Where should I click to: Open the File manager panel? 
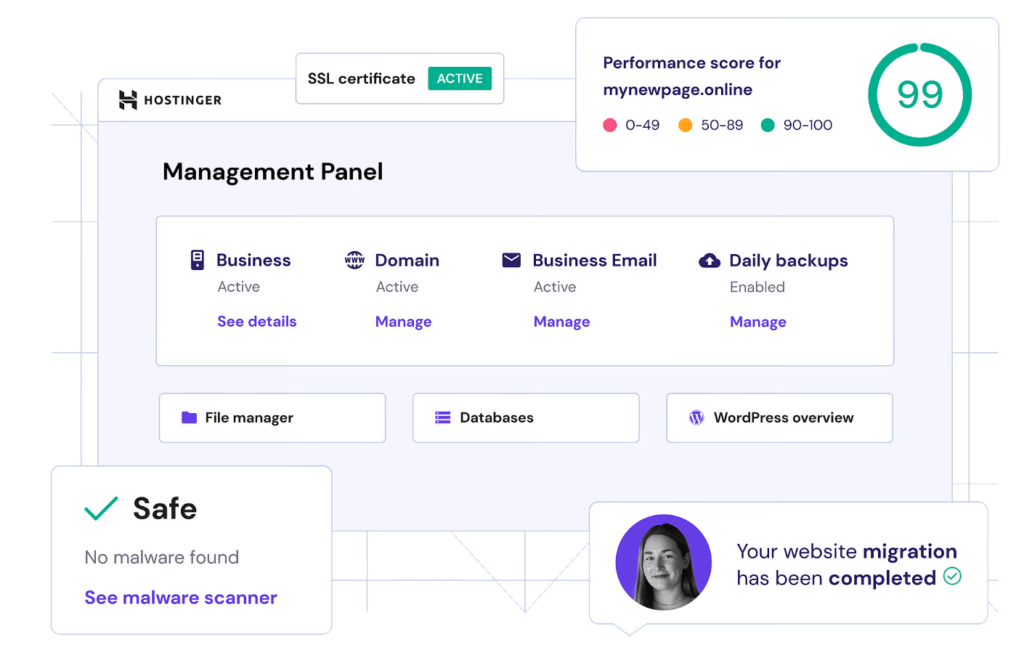272,417
